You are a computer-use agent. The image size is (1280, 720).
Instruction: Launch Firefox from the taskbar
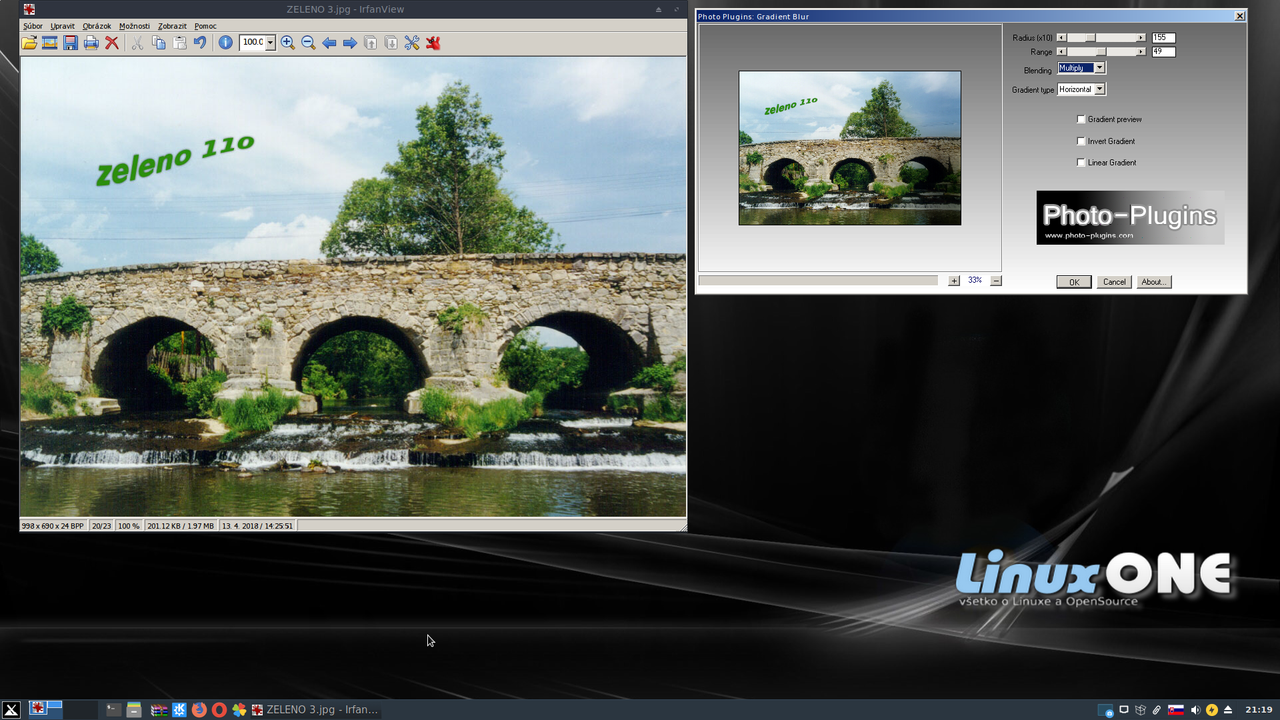[x=199, y=710]
